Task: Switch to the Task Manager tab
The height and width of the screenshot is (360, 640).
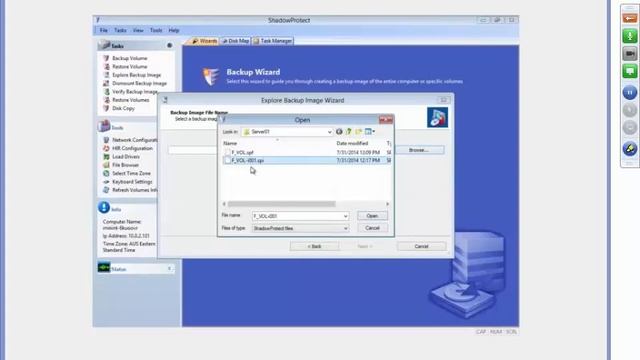Action: [x=272, y=41]
